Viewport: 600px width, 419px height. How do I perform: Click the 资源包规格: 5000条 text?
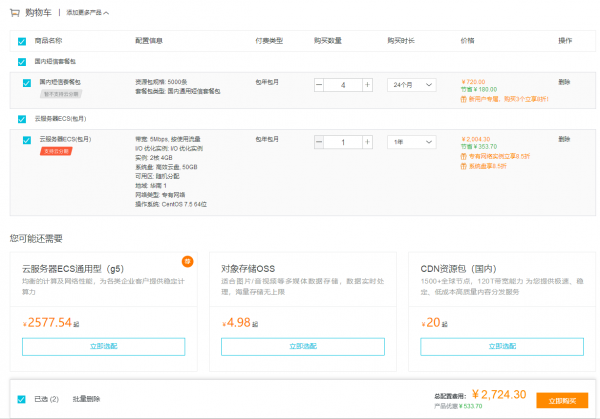pyautogui.click(x=161, y=82)
